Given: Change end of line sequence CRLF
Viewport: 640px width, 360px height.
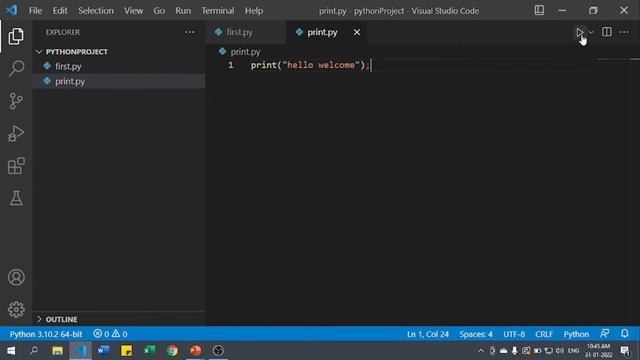Looking at the screenshot, I should click(x=544, y=334).
